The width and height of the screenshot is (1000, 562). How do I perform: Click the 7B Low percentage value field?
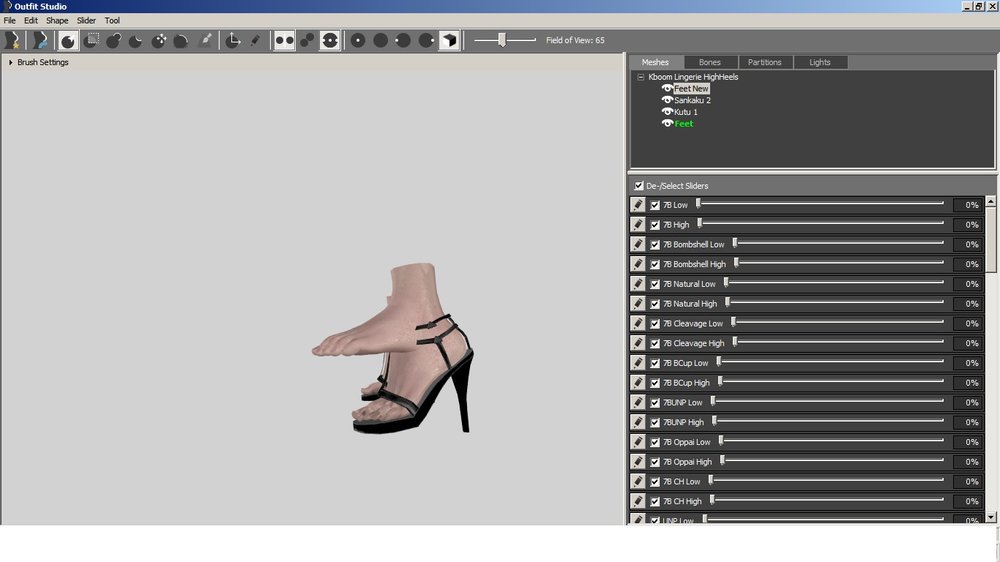pos(969,205)
